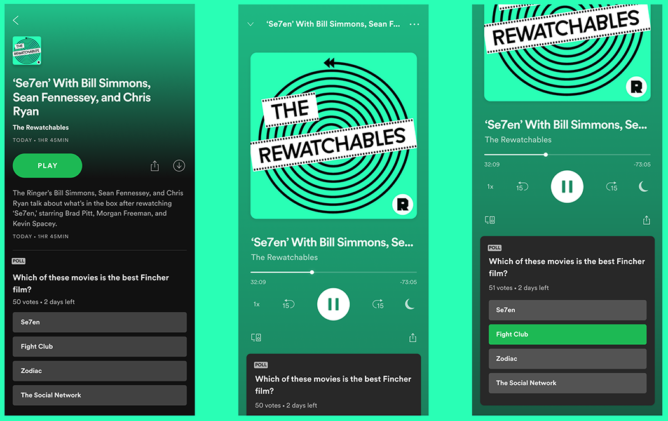The image size is (668, 421).
Task: Skip forward 15 seconds in right player
Action: (x=612, y=187)
